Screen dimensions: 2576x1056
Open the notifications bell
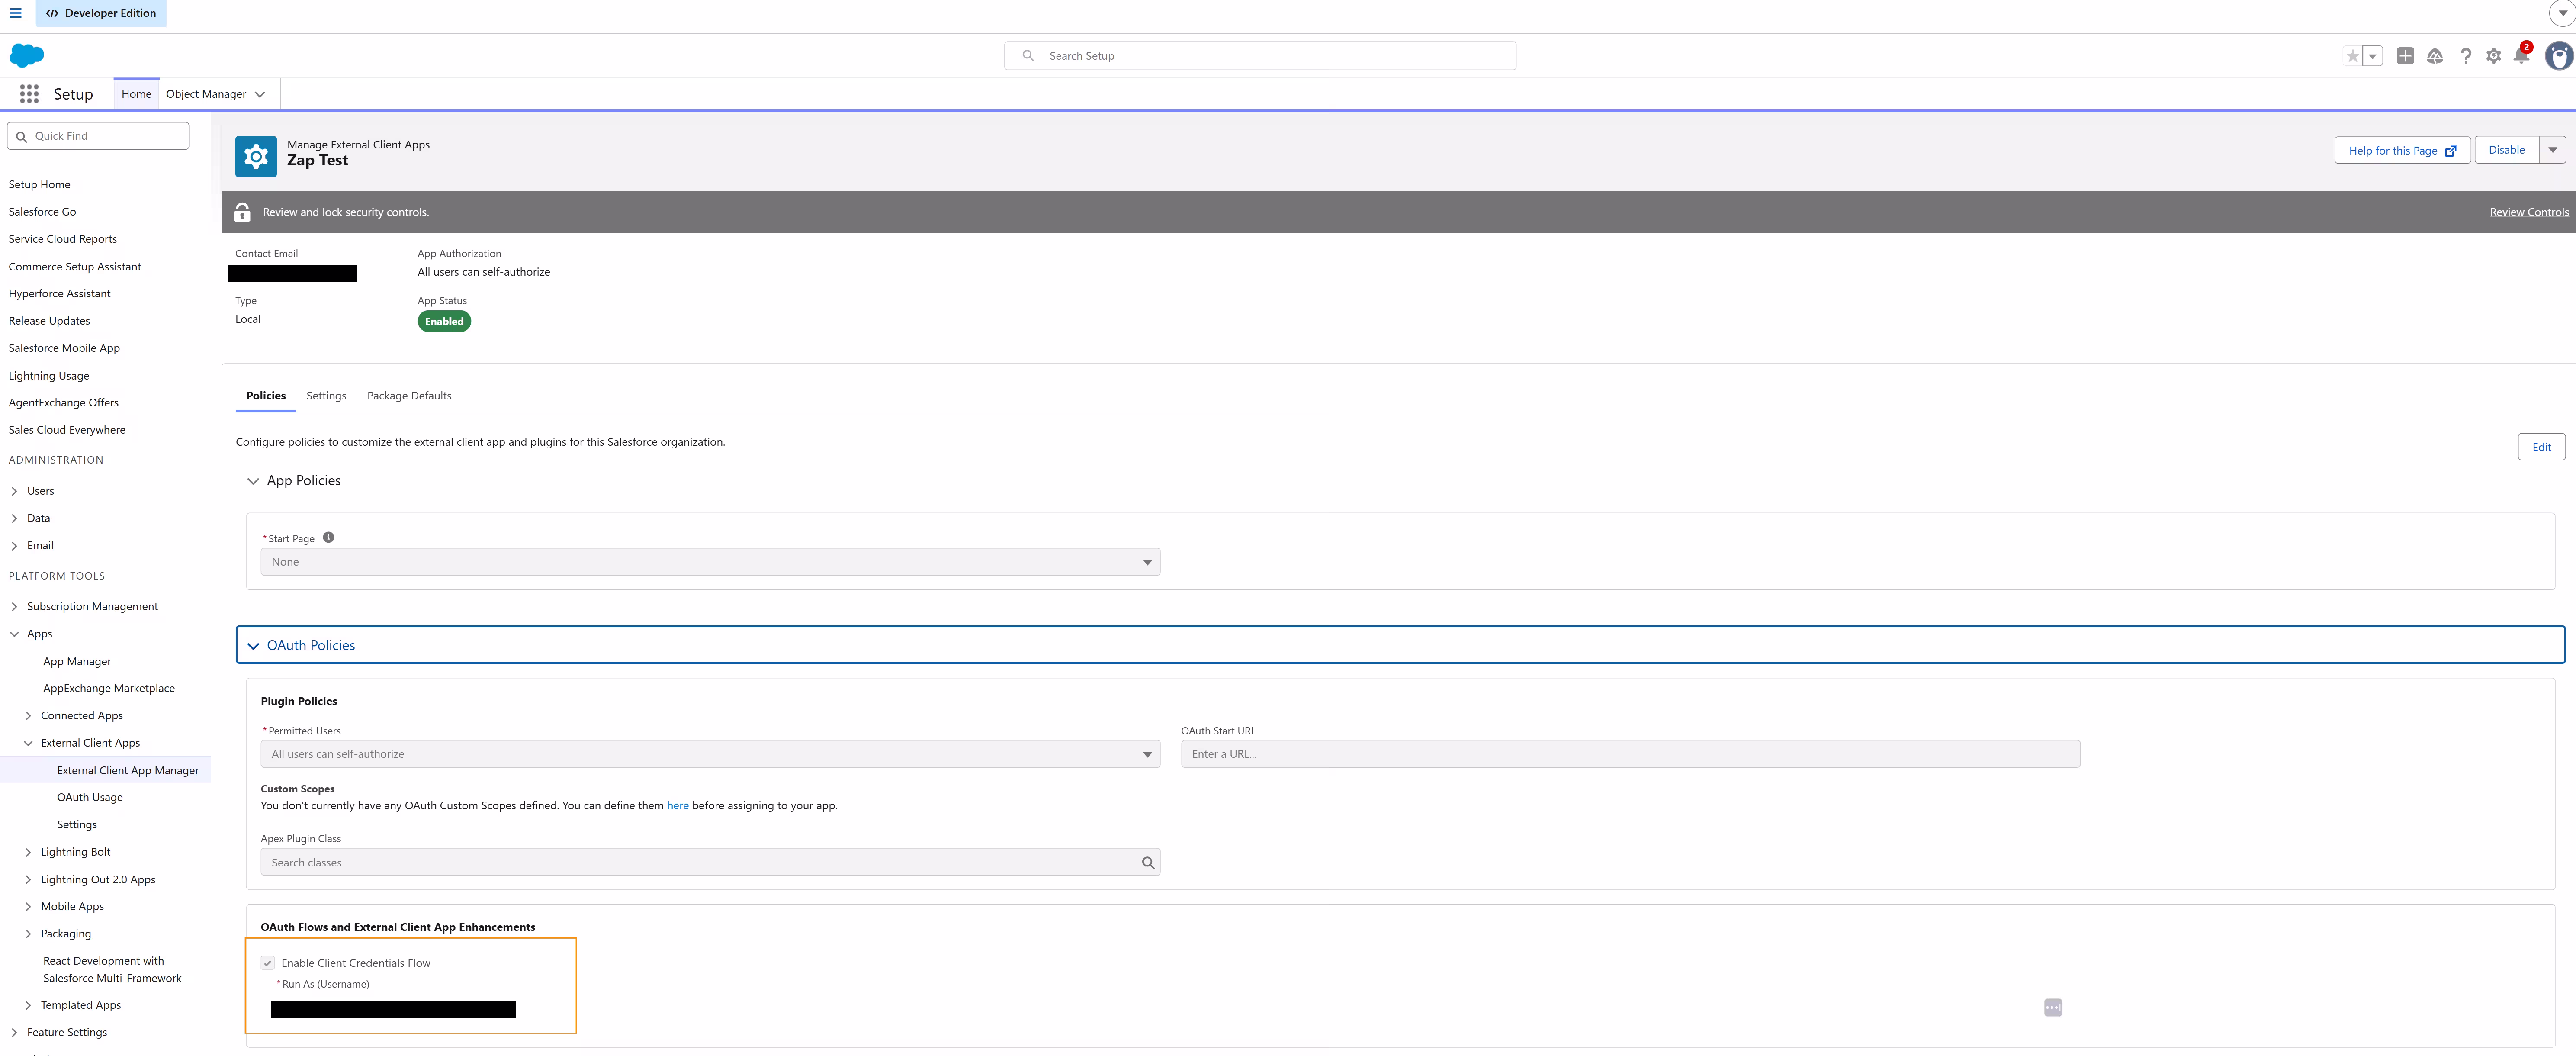pyautogui.click(x=2521, y=55)
